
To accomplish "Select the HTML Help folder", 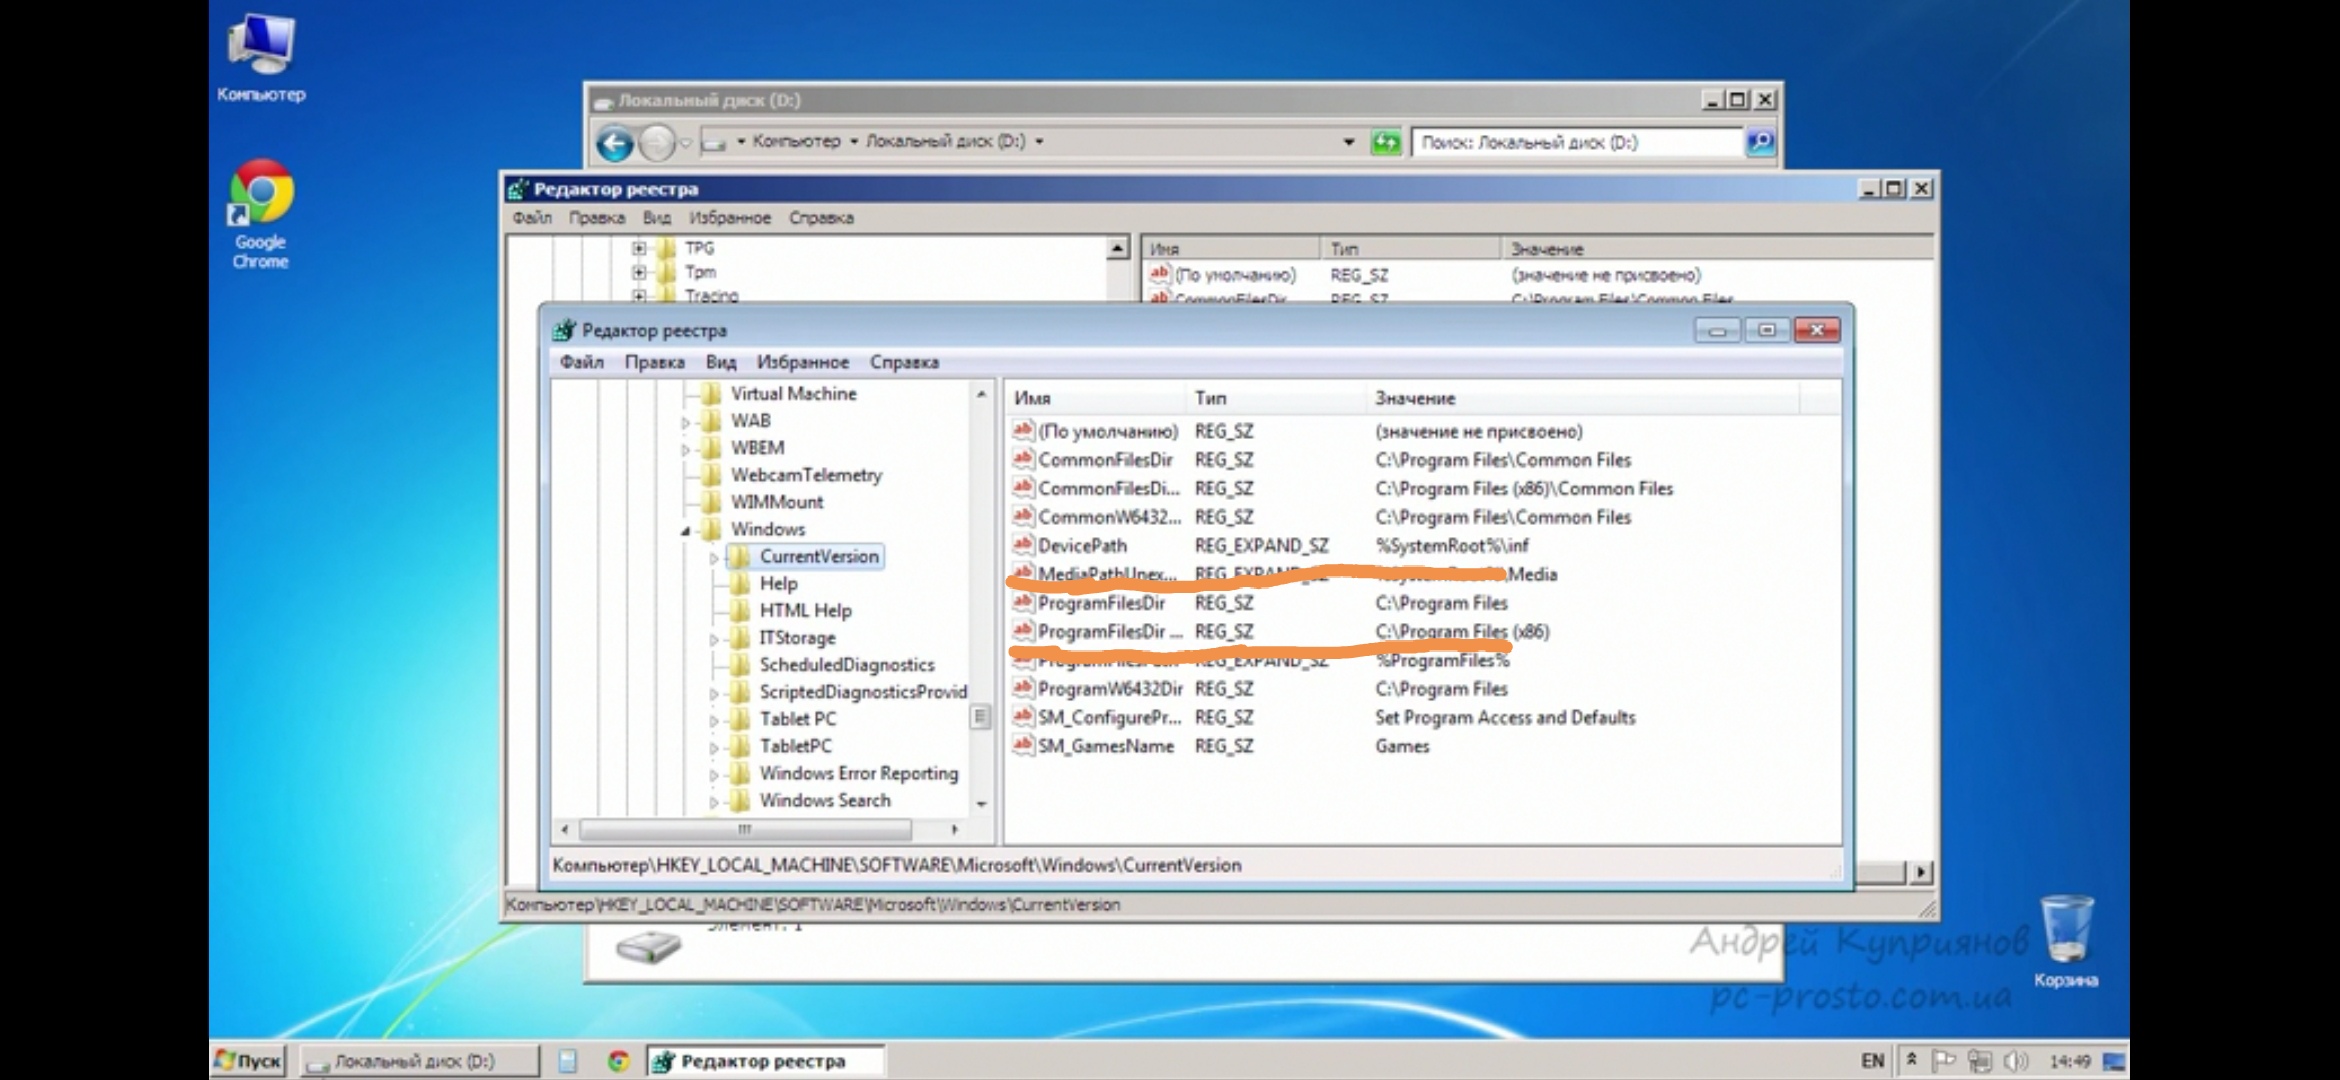I will pos(805,611).
